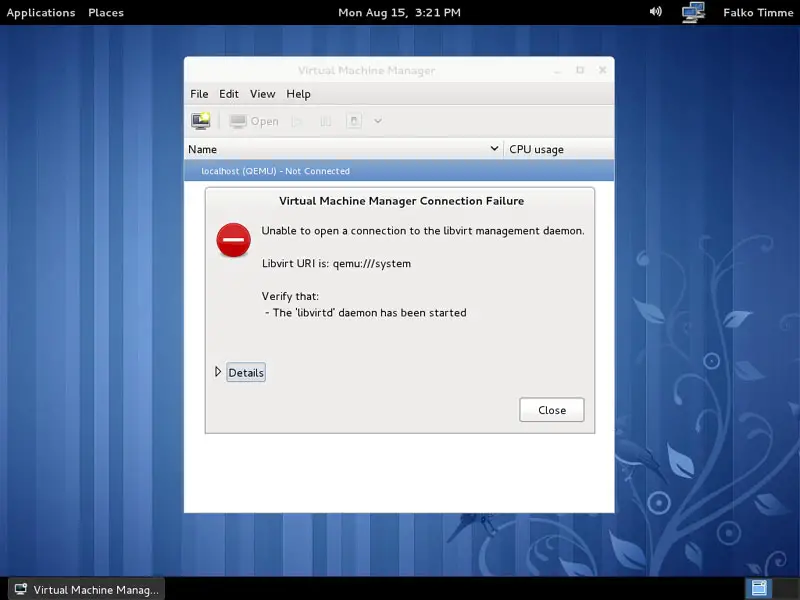Click the Open toolbar button

click(254, 121)
